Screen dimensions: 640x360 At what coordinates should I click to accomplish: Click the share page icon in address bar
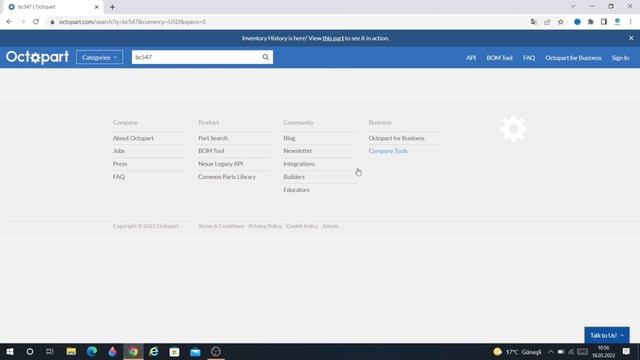[547, 22]
